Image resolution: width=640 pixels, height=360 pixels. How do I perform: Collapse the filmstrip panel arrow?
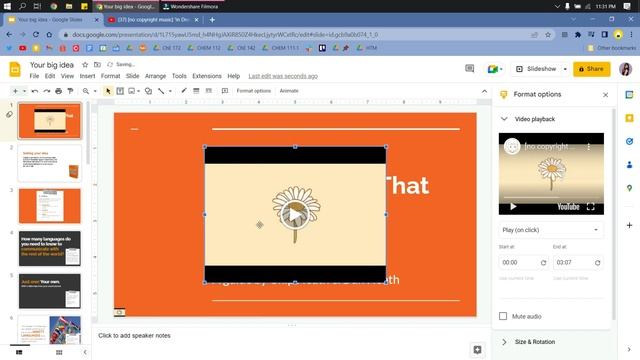coord(85,352)
